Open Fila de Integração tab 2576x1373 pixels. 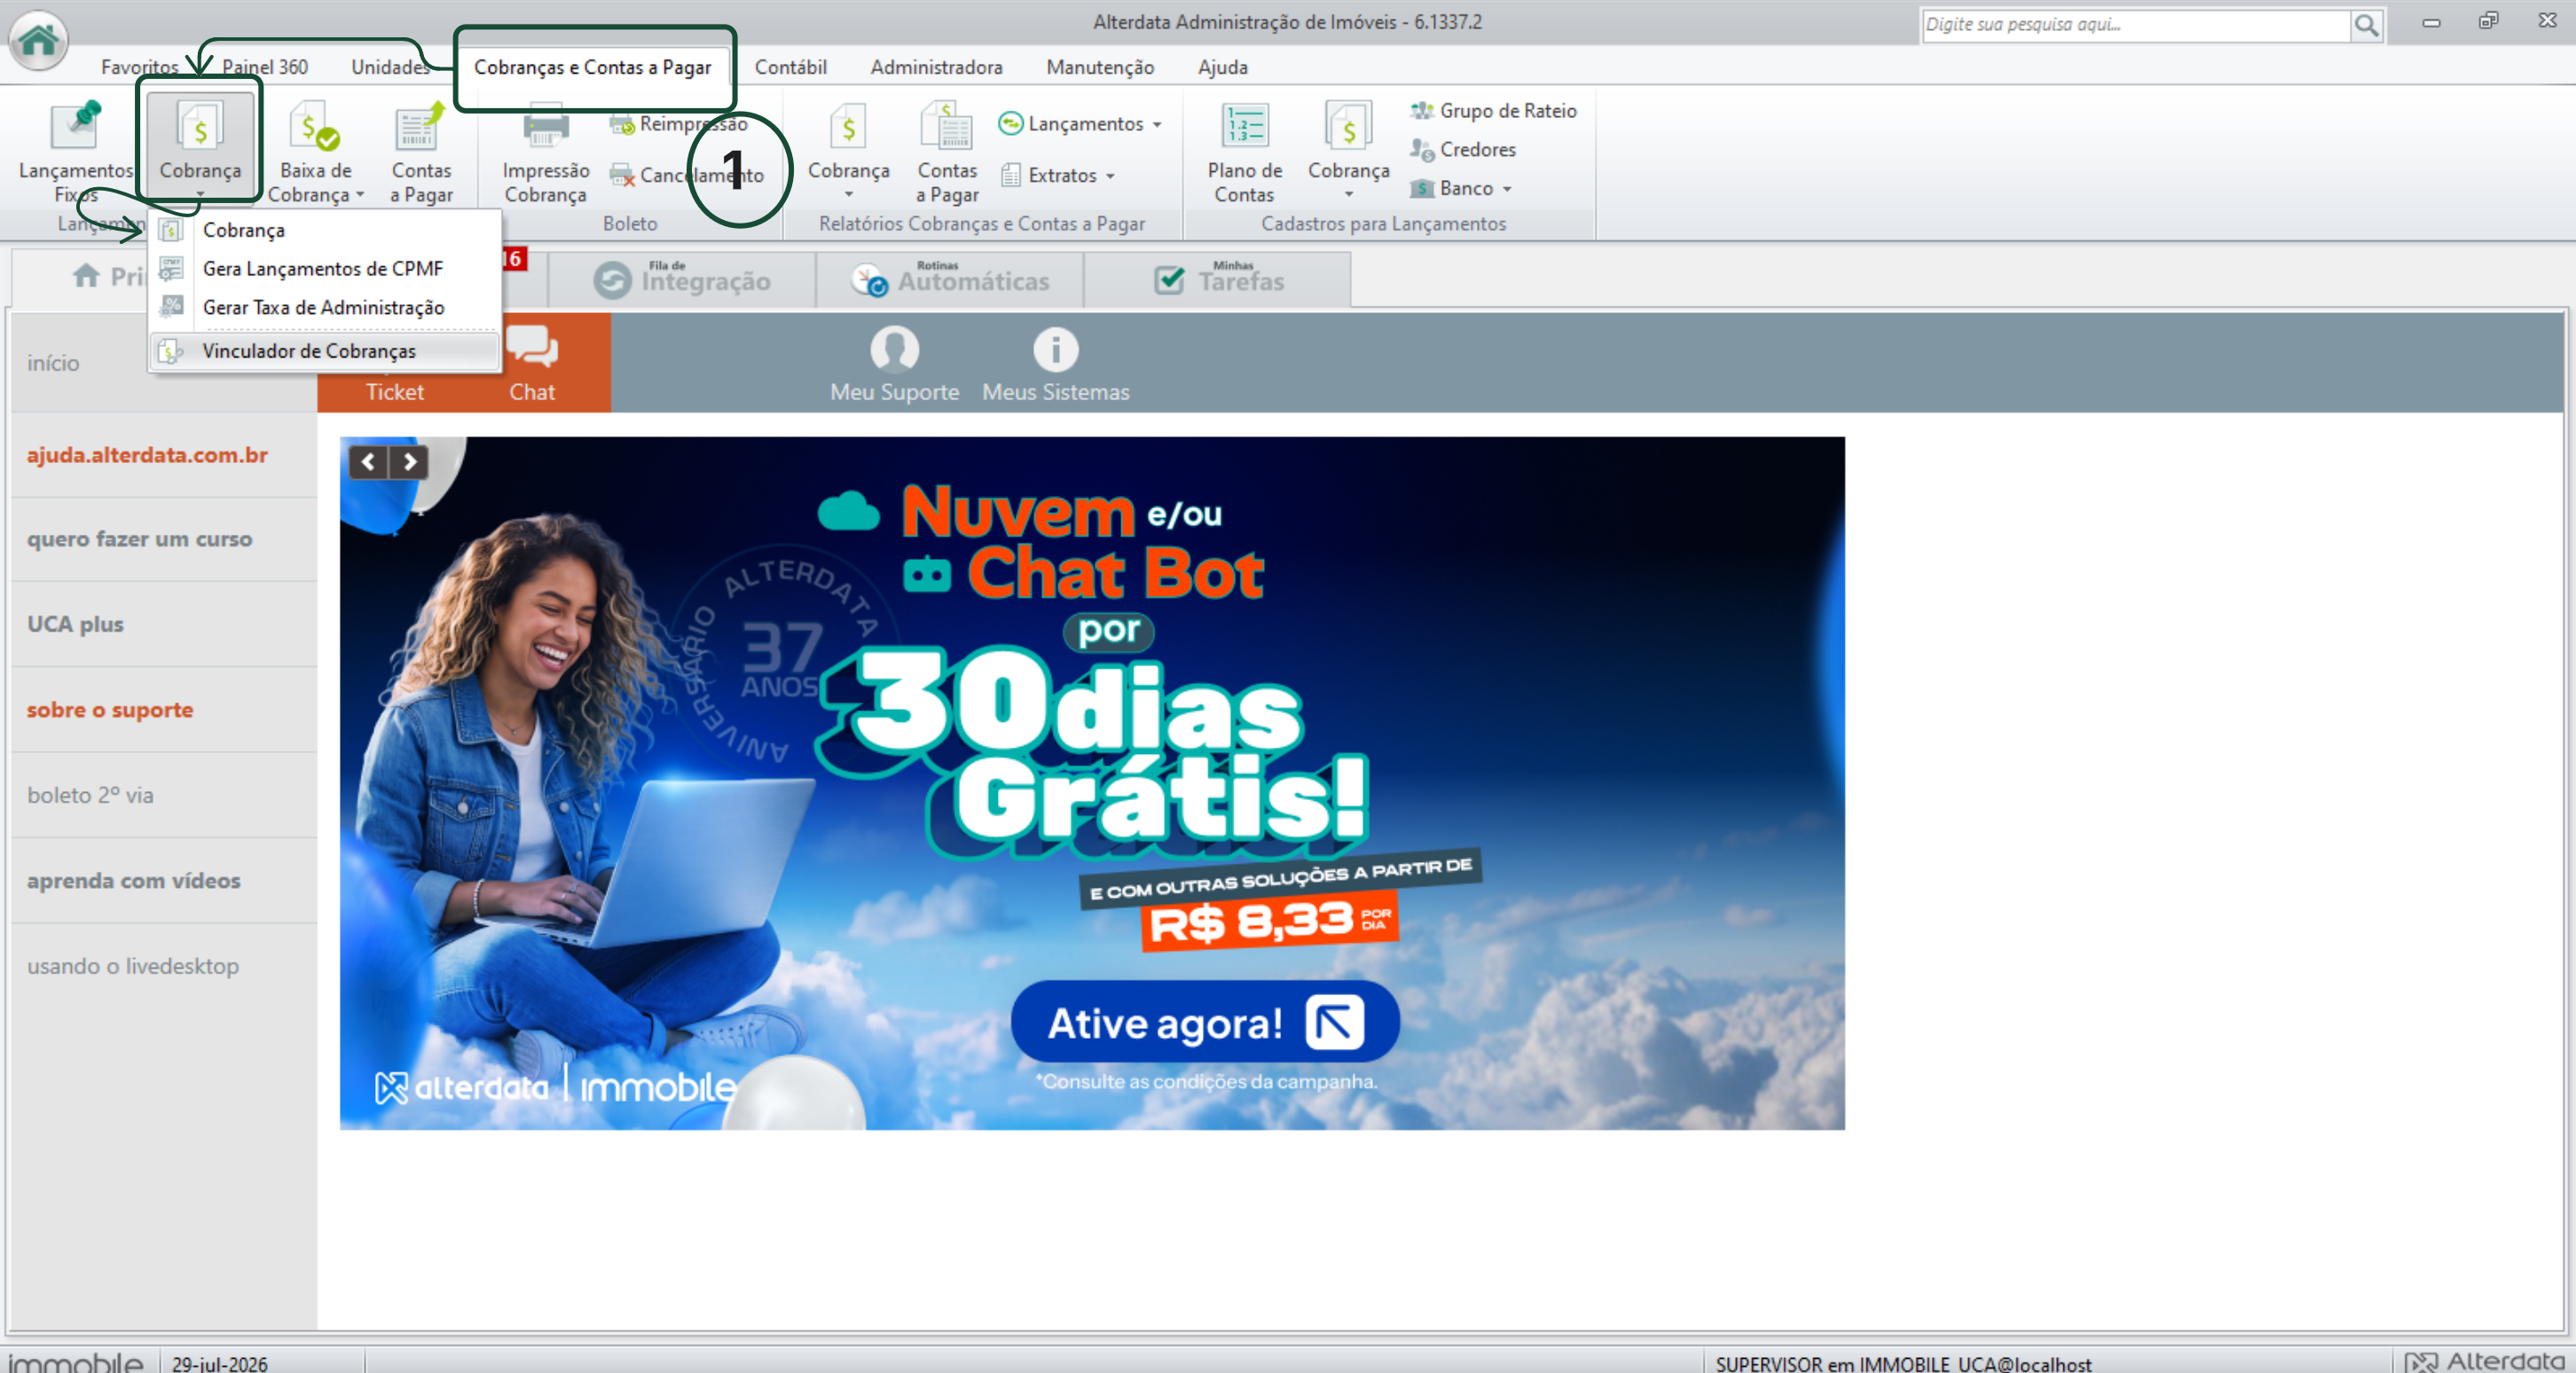pos(682,279)
